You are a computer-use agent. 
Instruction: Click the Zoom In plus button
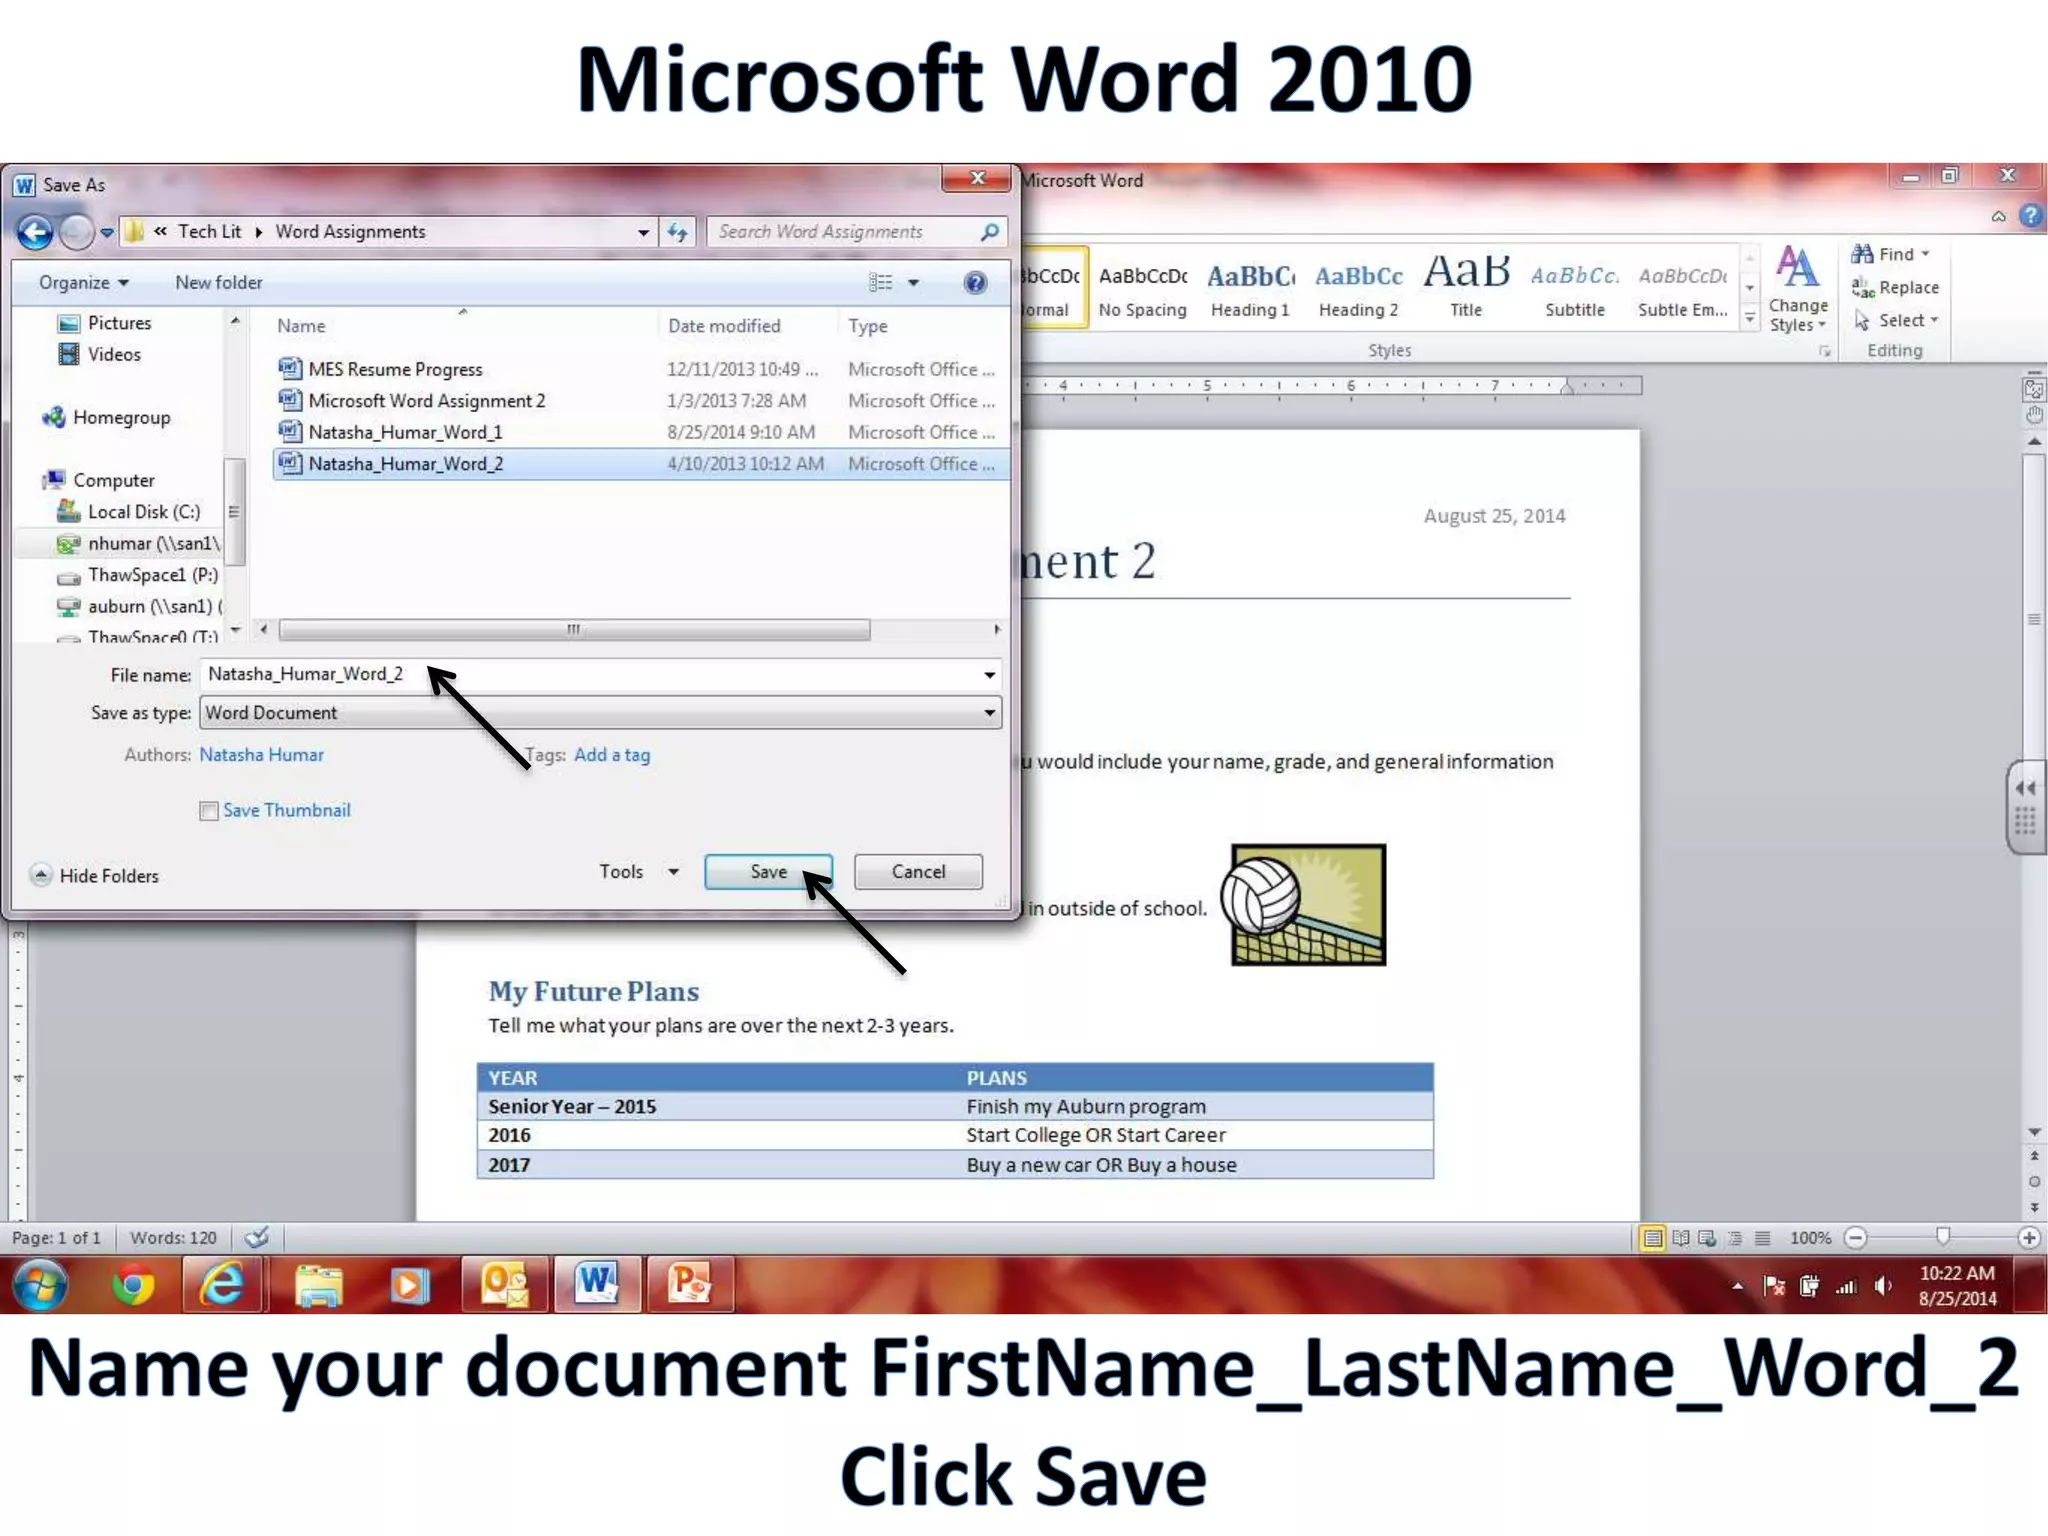coord(2029,1238)
